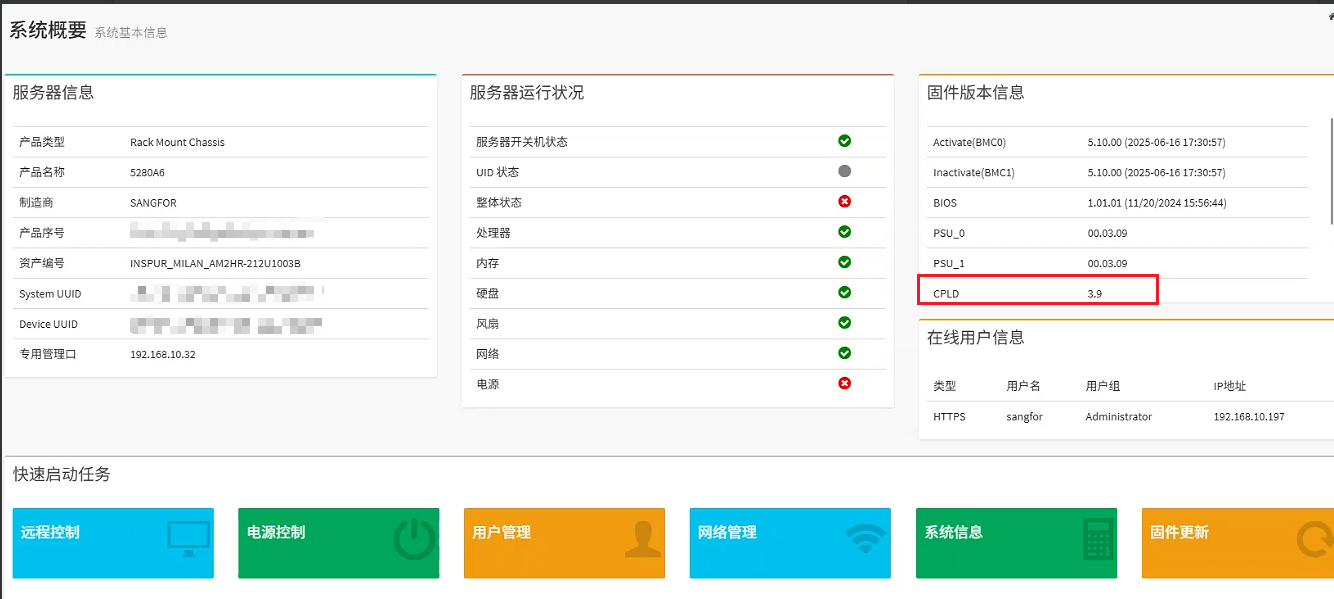Click the power icon on 电源控制 tile

[x=414, y=540]
